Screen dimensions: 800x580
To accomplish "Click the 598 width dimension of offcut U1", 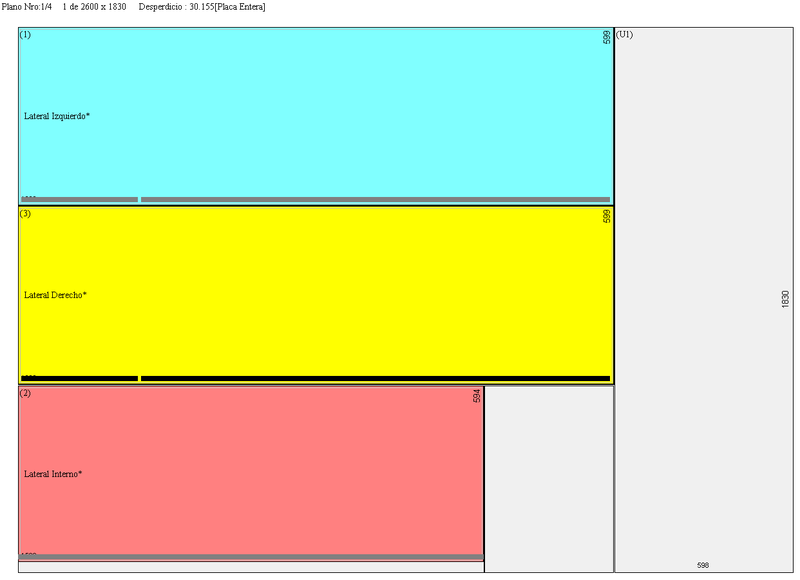I will tap(703, 565).
